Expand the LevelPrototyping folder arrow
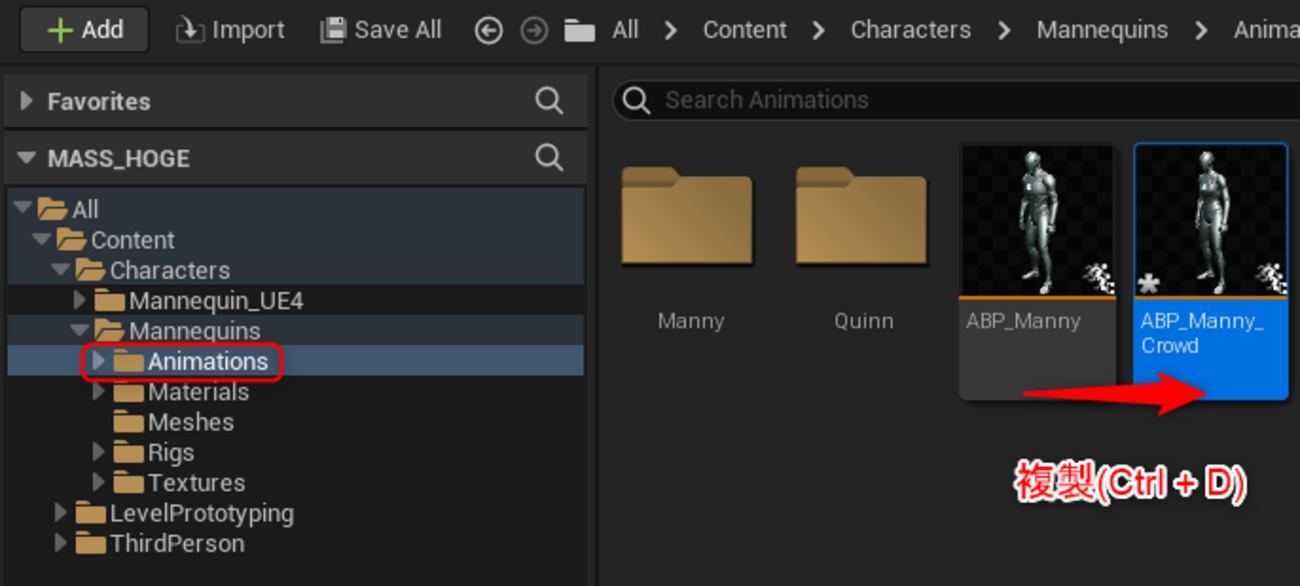Viewport: 1300px width, 586px height. [x=61, y=513]
